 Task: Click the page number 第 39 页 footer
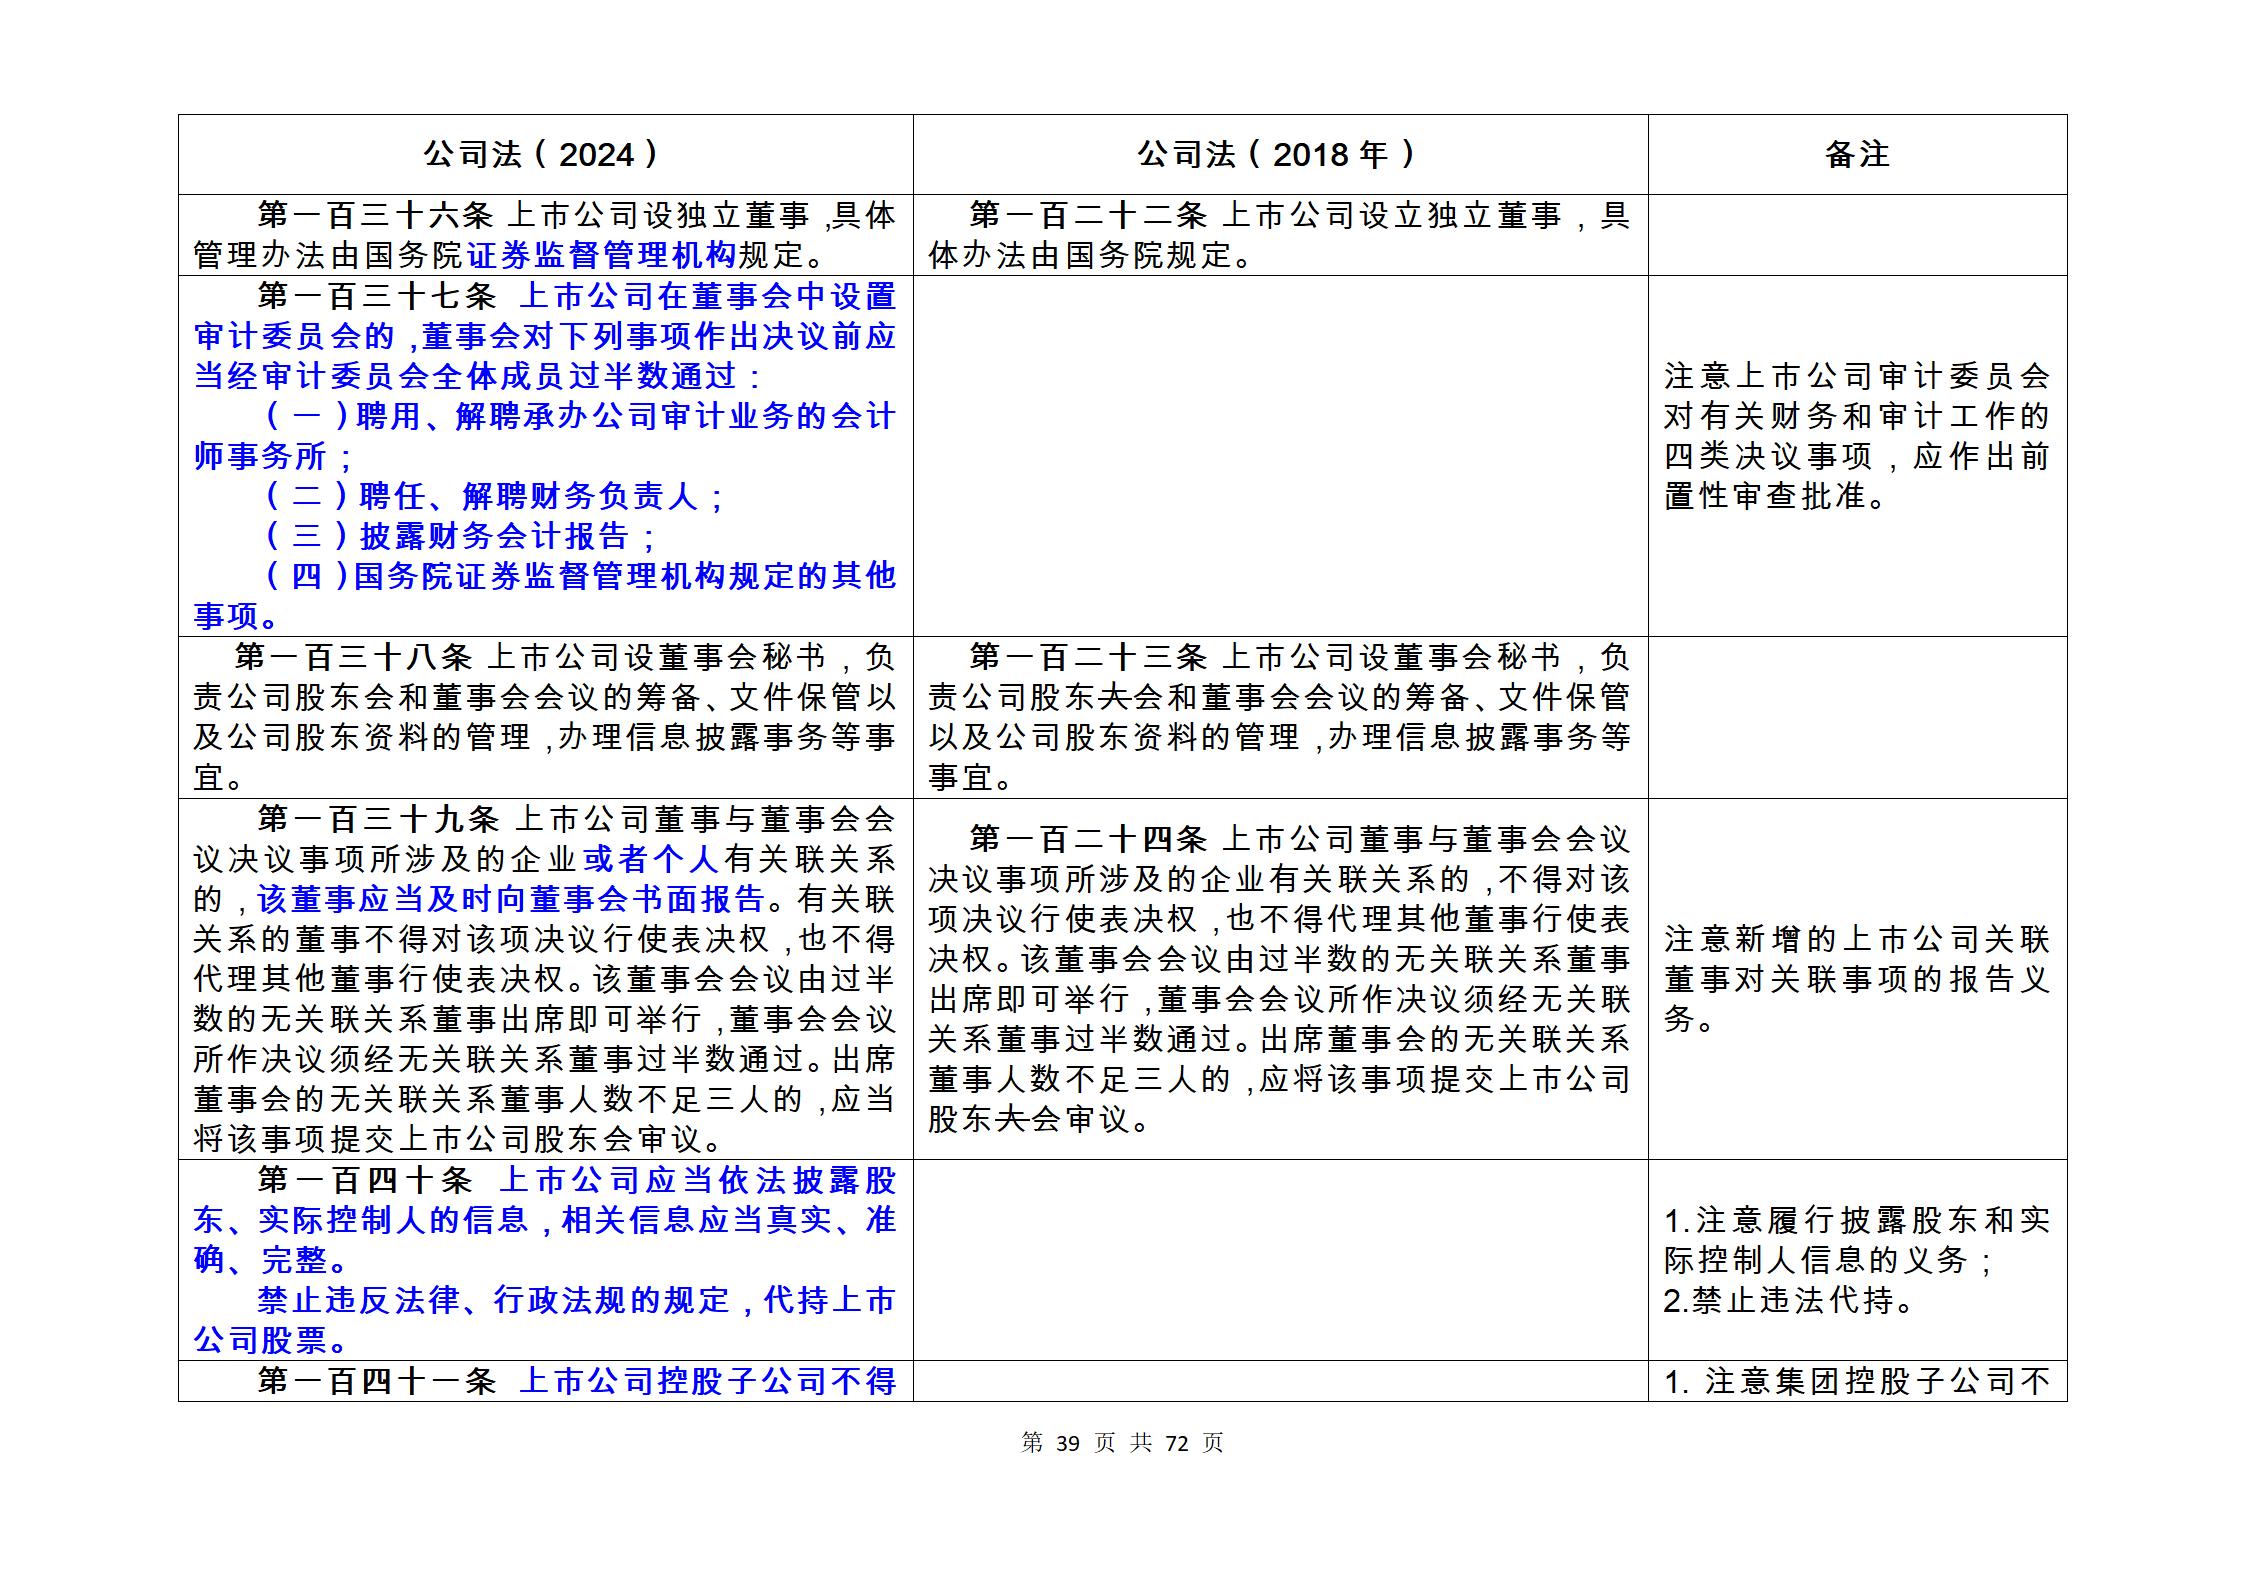pos(1068,1443)
